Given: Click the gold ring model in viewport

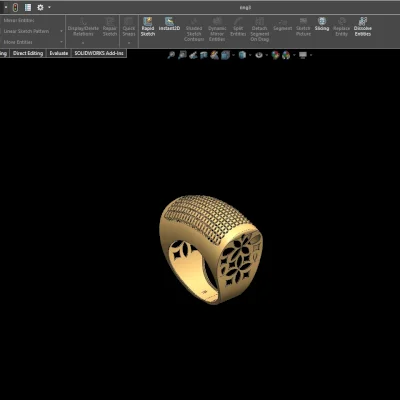Looking at the screenshot, I should (x=211, y=249).
